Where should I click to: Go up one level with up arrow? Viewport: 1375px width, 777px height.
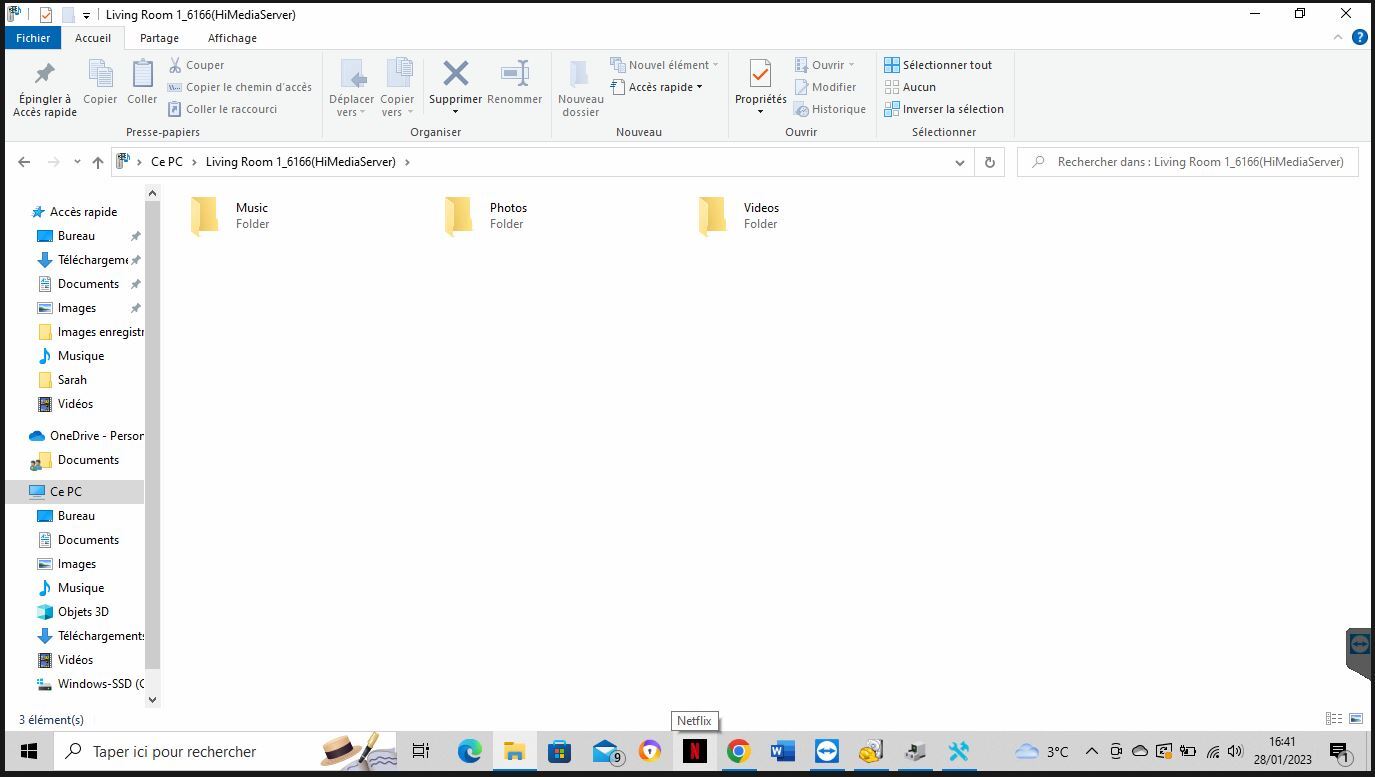(97, 162)
